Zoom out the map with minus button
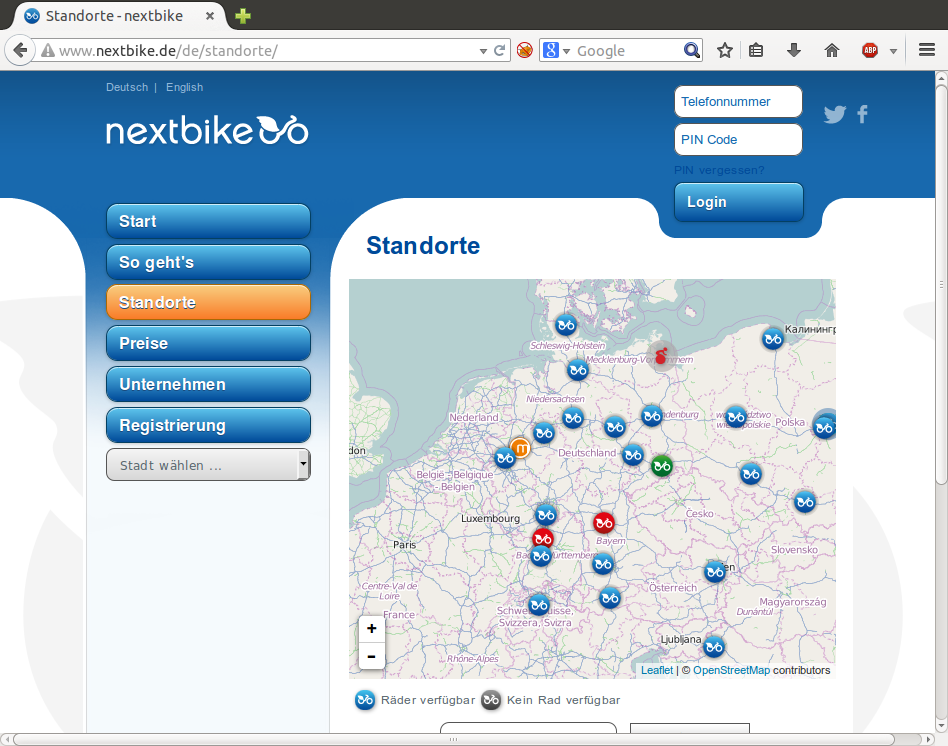The height and width of the screenshot is (746, 948). tap(372, 656)
